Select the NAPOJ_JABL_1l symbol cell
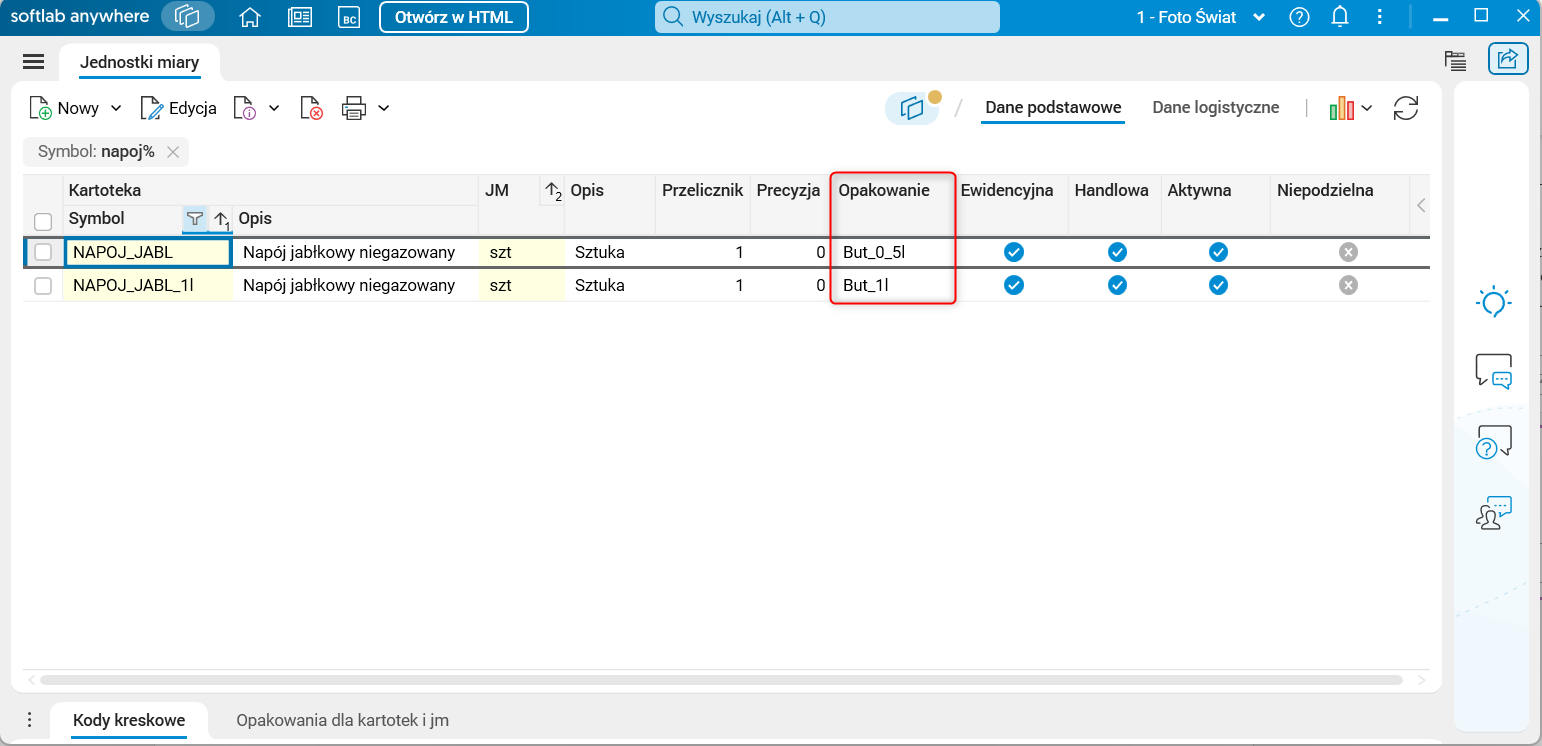The height and width of the screenshot is (746, 1542). pyautogui.click(x=148, y=285)
